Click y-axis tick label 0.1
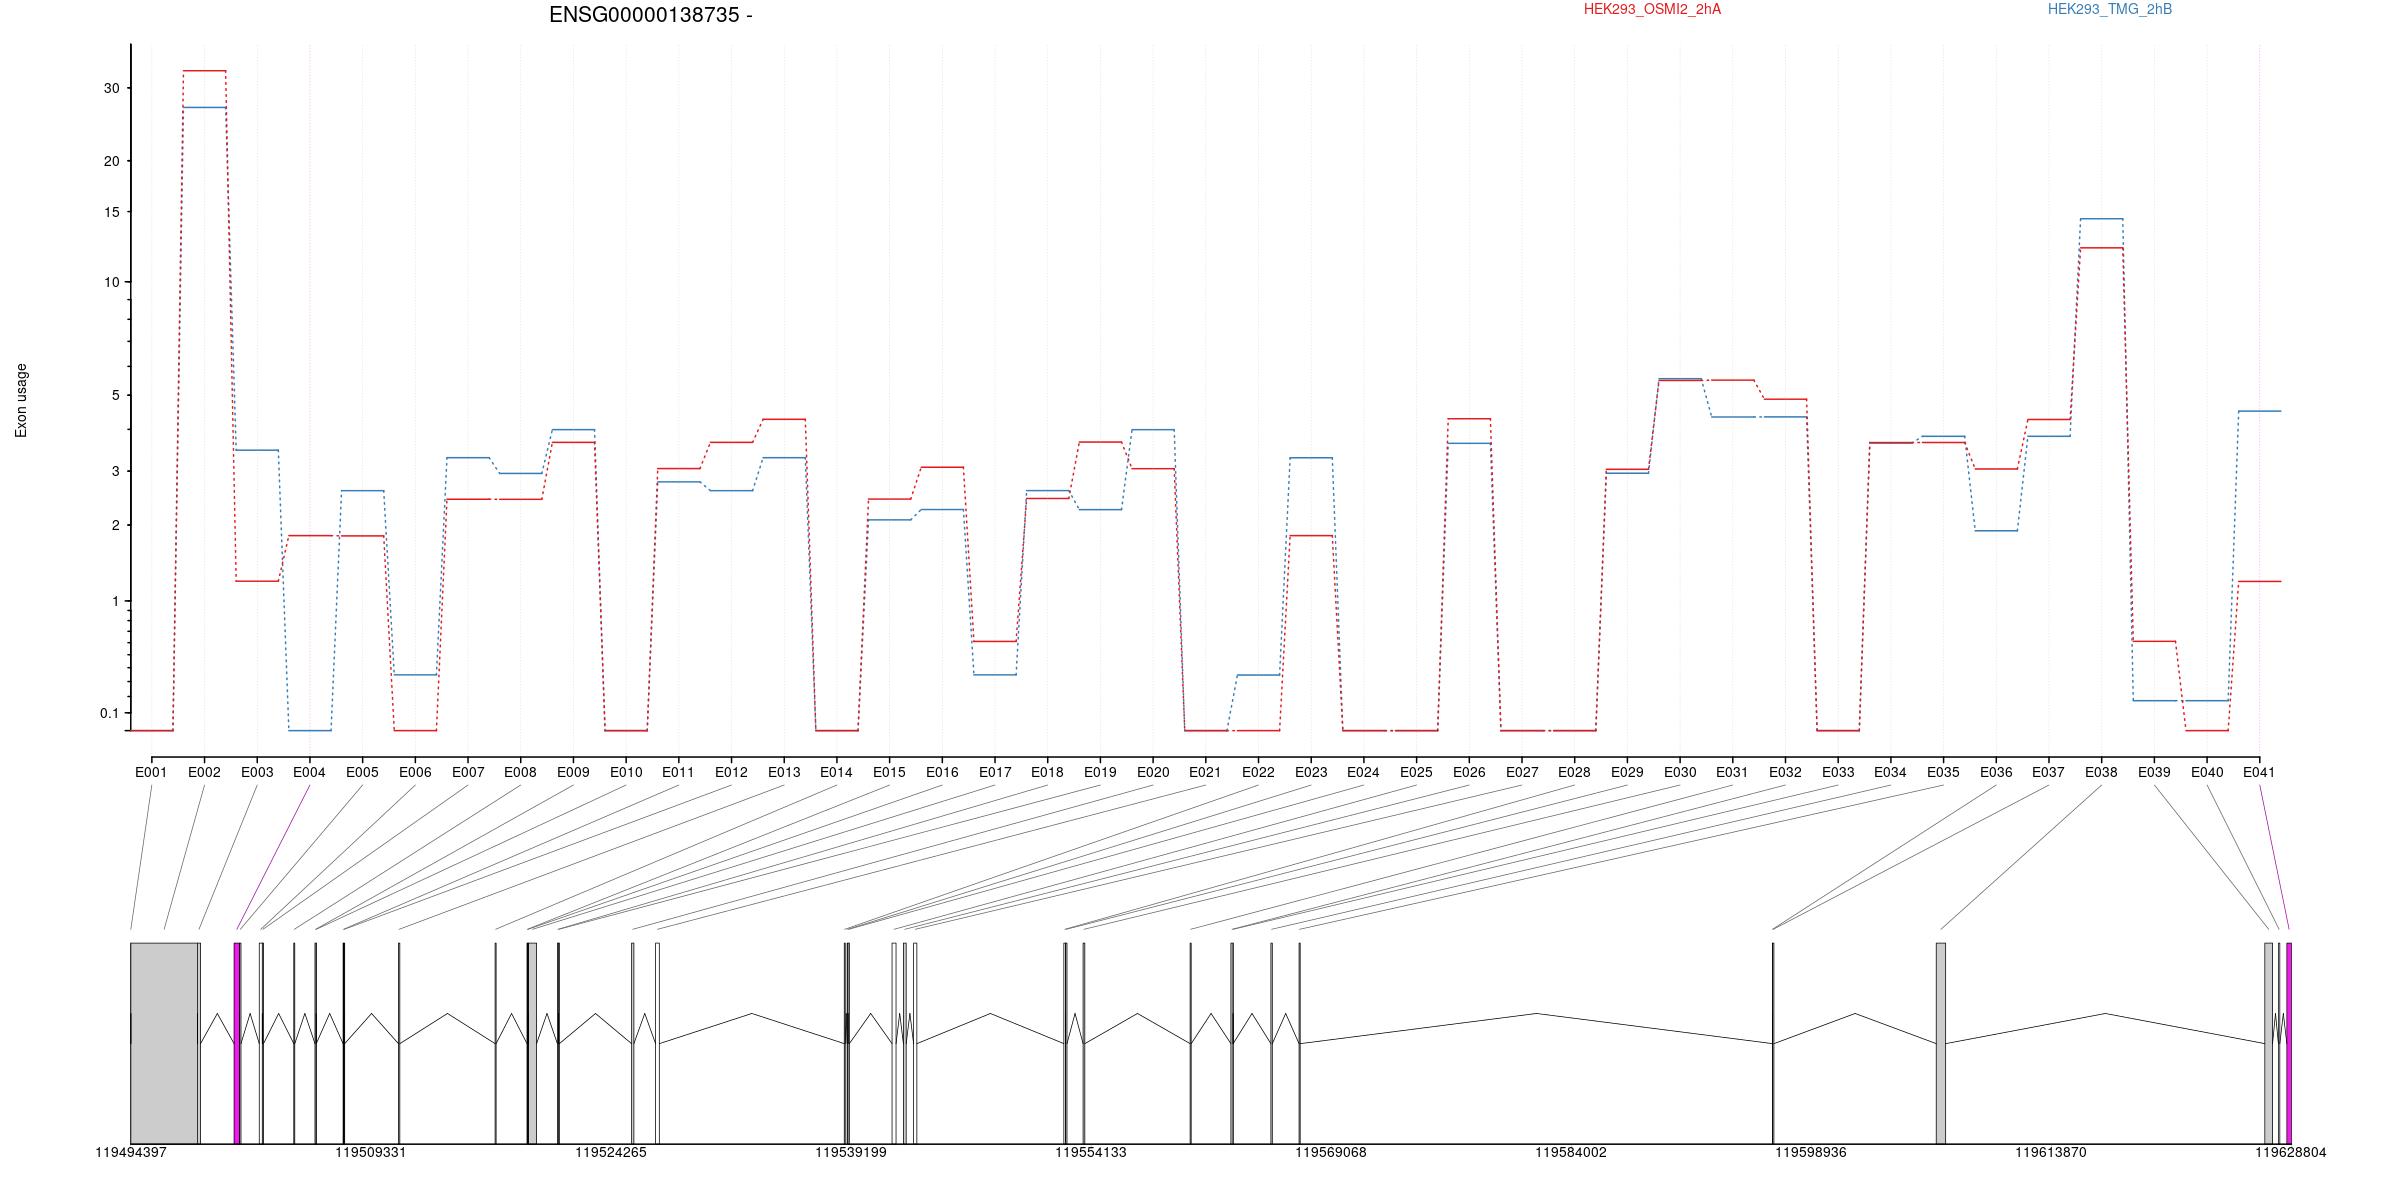 click(109, 714)
